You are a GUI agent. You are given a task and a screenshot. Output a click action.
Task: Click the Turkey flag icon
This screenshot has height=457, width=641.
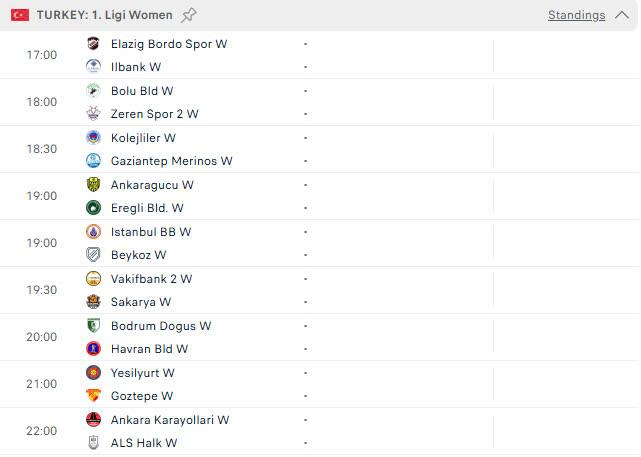coord(20,15)
